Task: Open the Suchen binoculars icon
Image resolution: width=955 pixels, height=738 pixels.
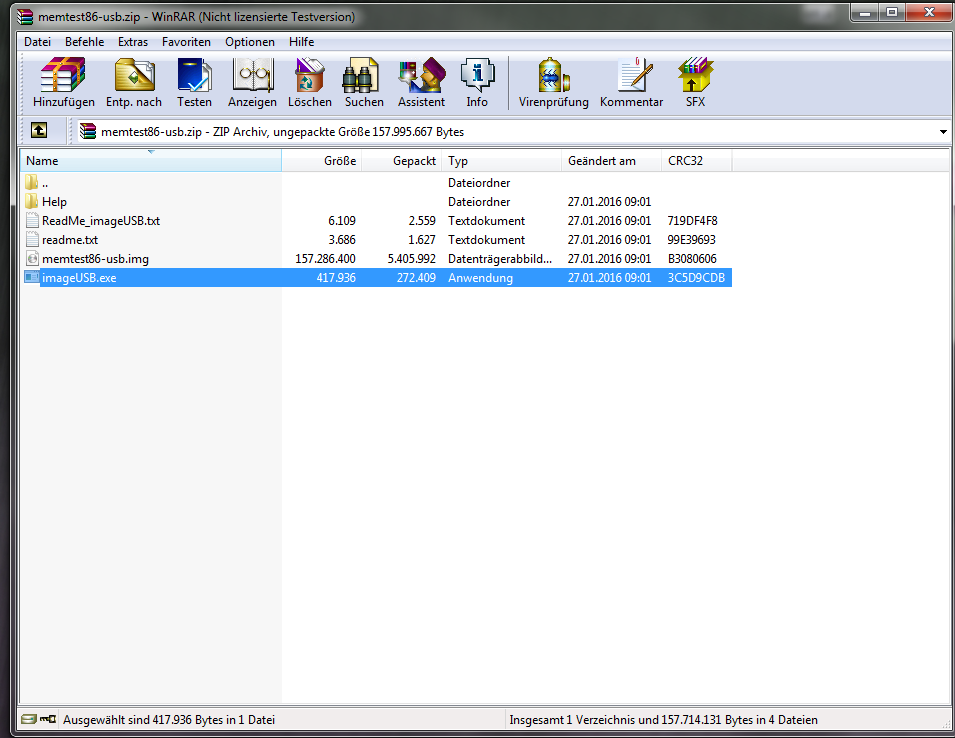Action: [361, 76]
